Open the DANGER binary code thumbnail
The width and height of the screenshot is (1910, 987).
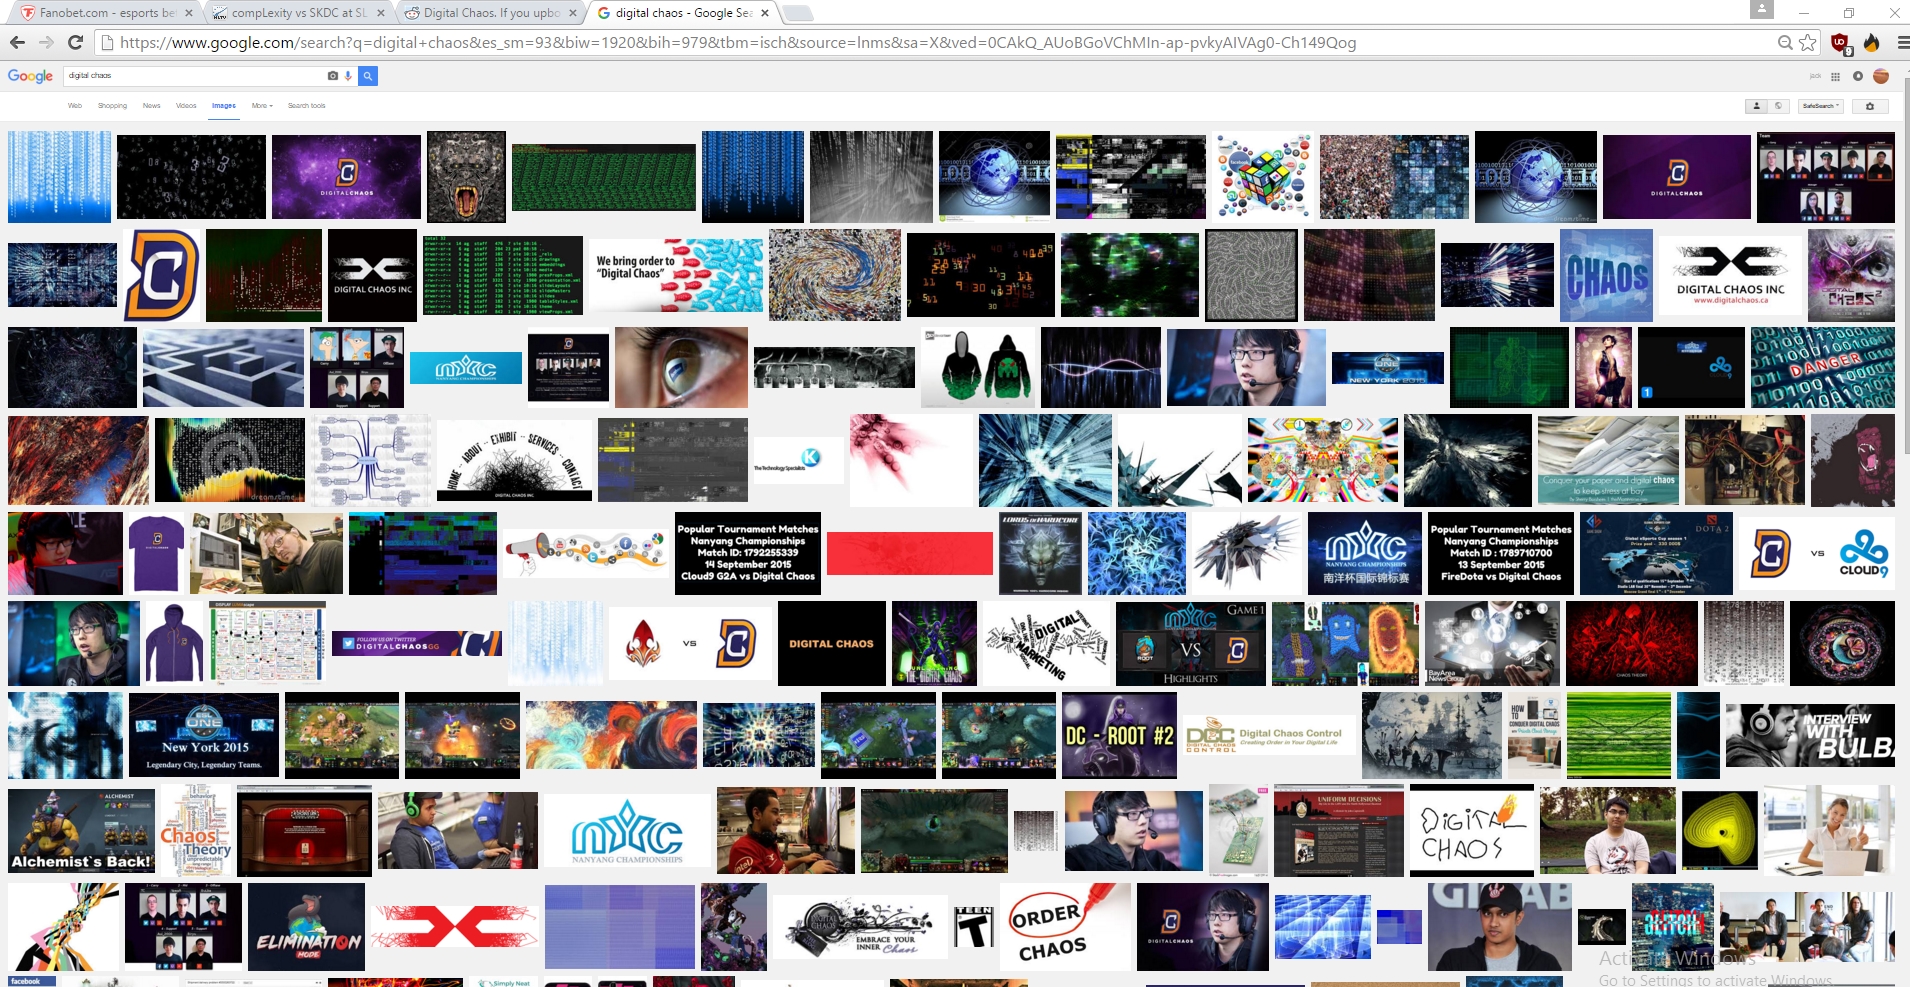tap(1822, 367)
